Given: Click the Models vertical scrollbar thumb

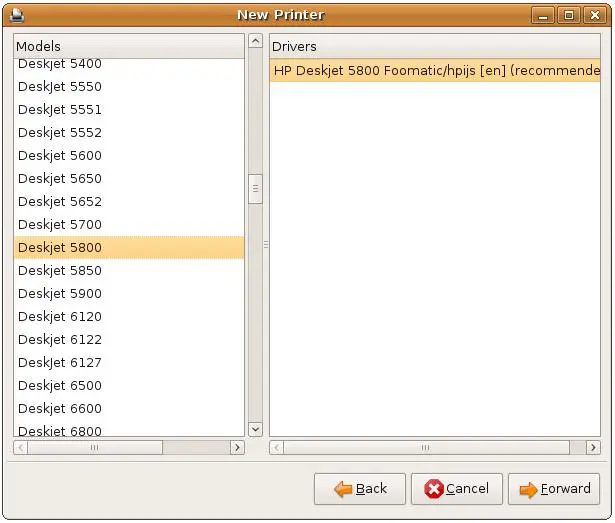Looking at the screenshot, I should [x=255, y=188].
